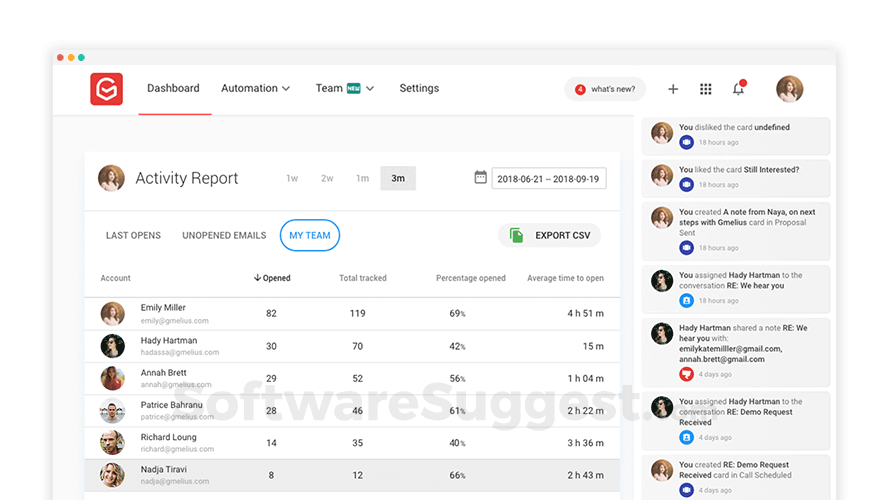
Task: Click Patrice Bahranu's avatar in table
Action: click(x=112, y=410)
